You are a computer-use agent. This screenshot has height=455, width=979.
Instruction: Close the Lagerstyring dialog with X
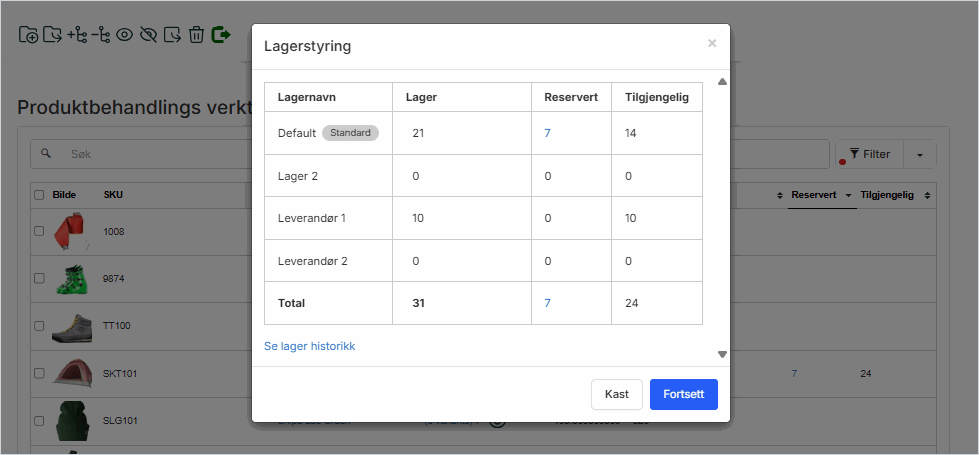click(712, 43)
